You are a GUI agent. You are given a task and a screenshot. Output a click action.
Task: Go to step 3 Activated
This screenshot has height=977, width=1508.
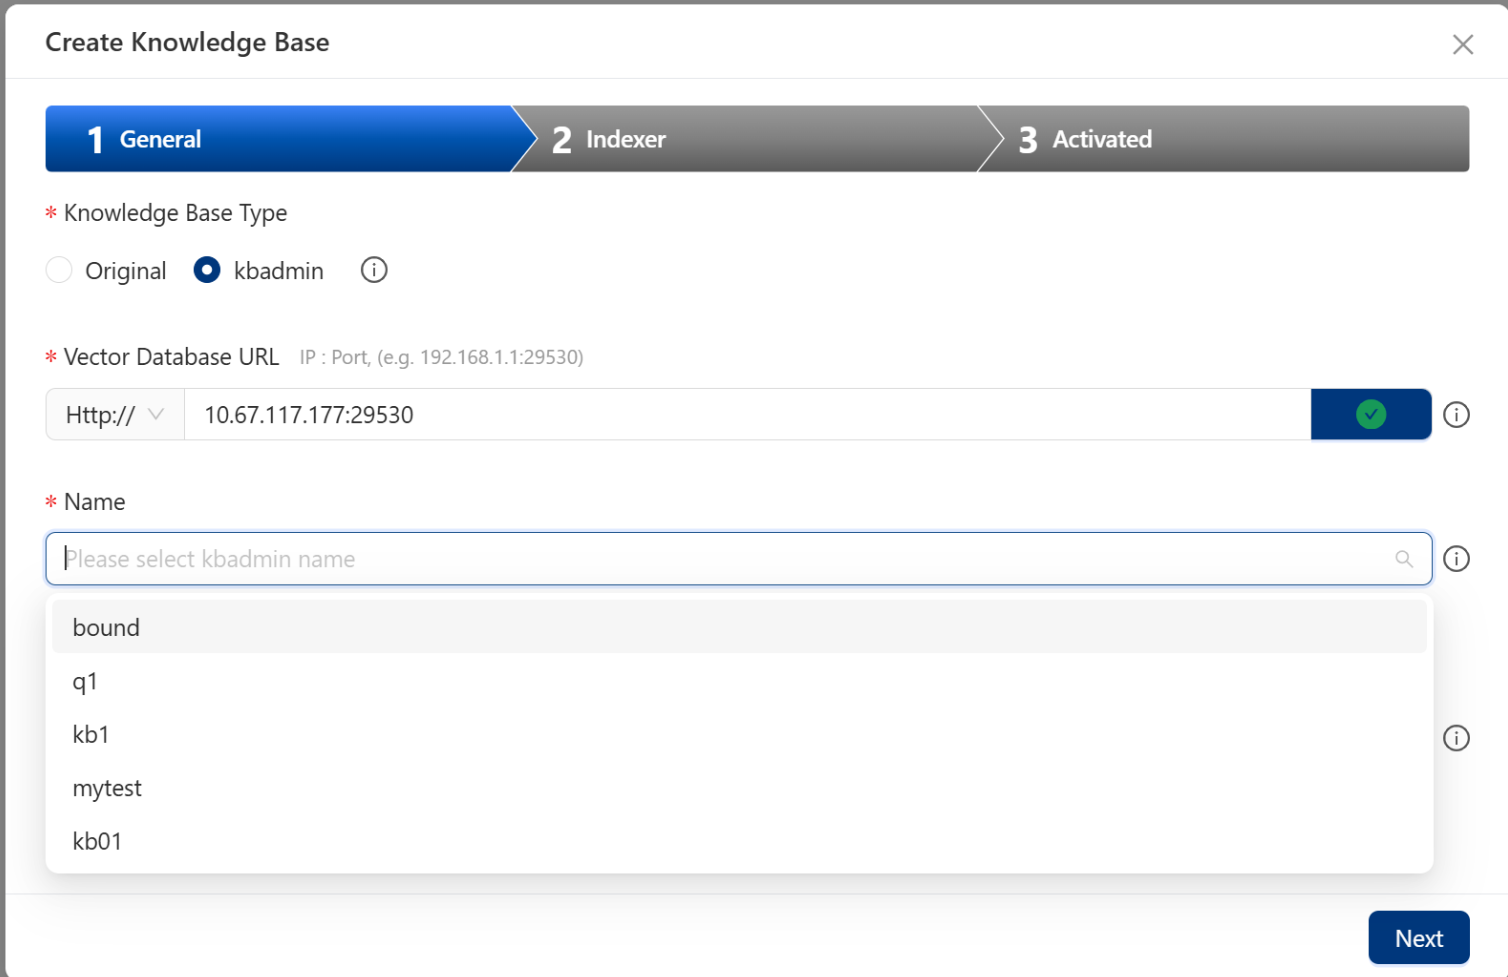coord(1220,139)
